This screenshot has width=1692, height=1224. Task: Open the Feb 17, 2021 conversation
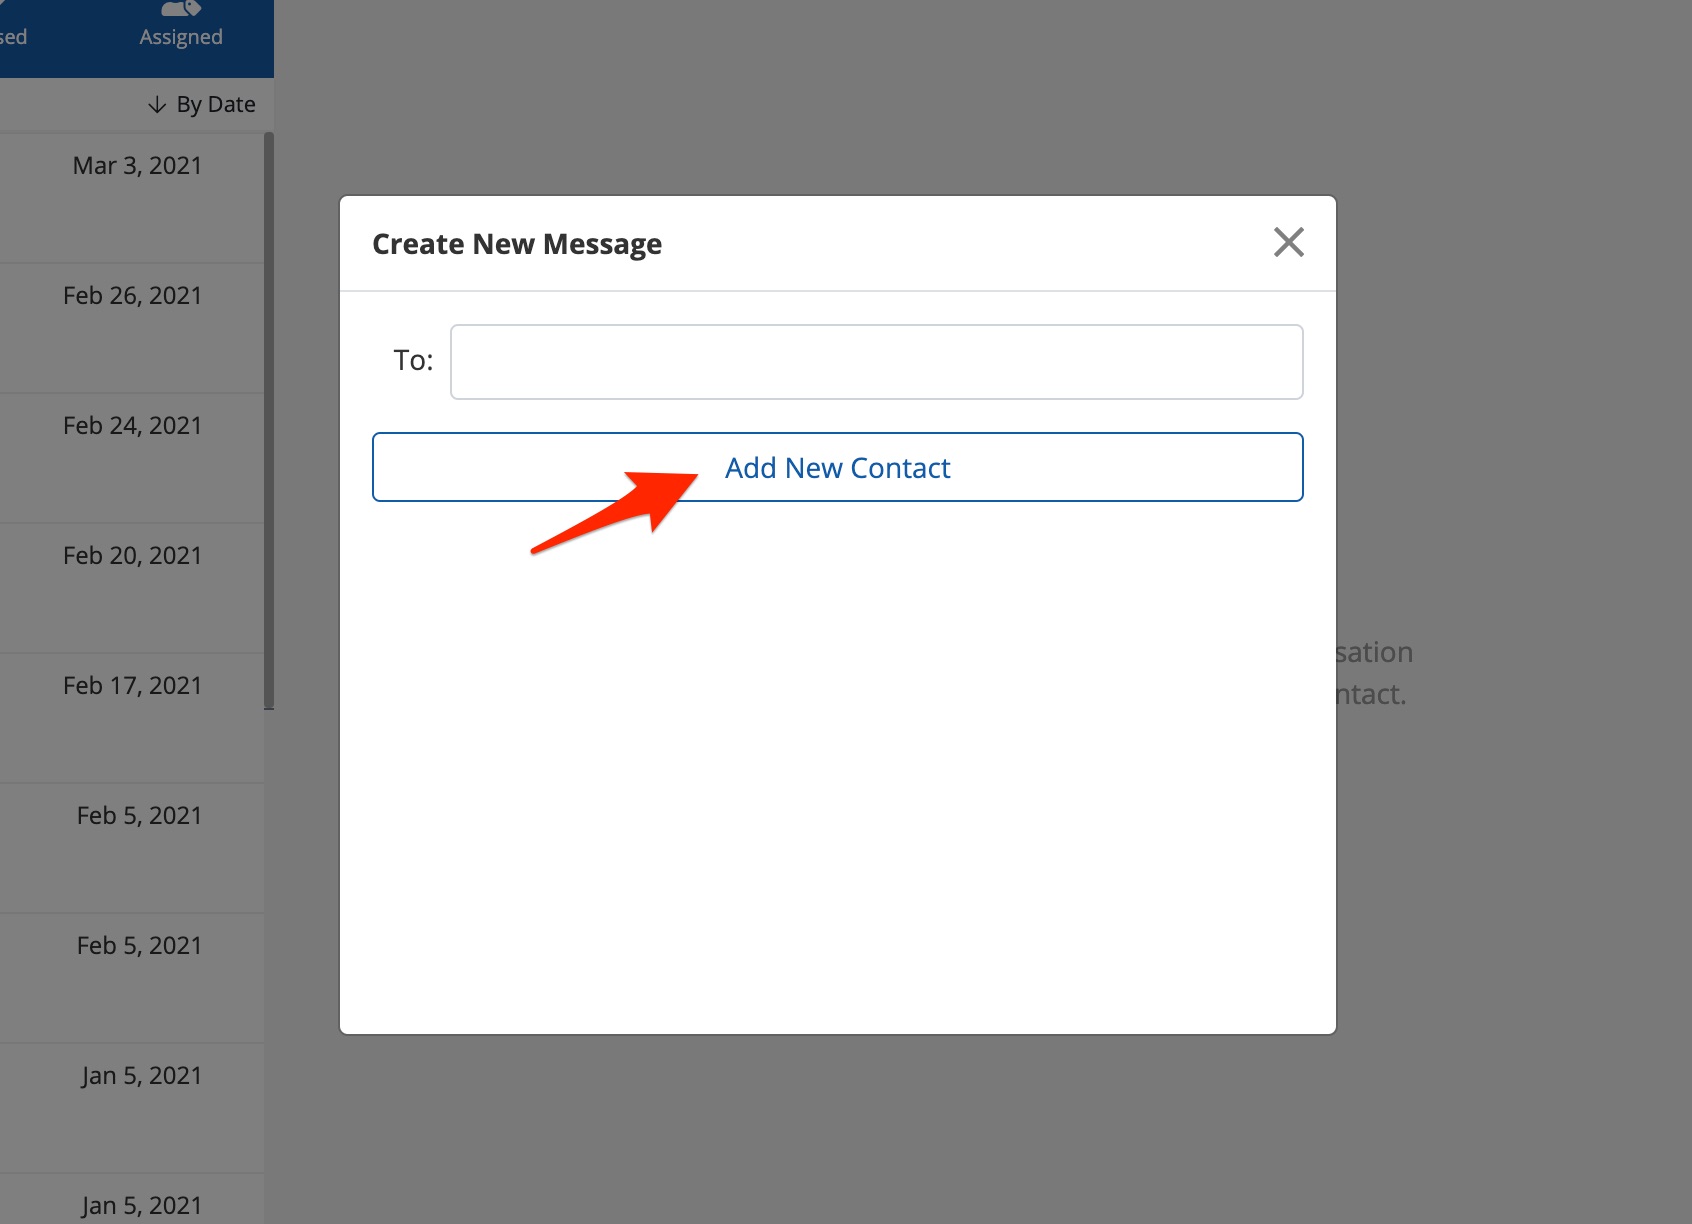click(132, 686)
